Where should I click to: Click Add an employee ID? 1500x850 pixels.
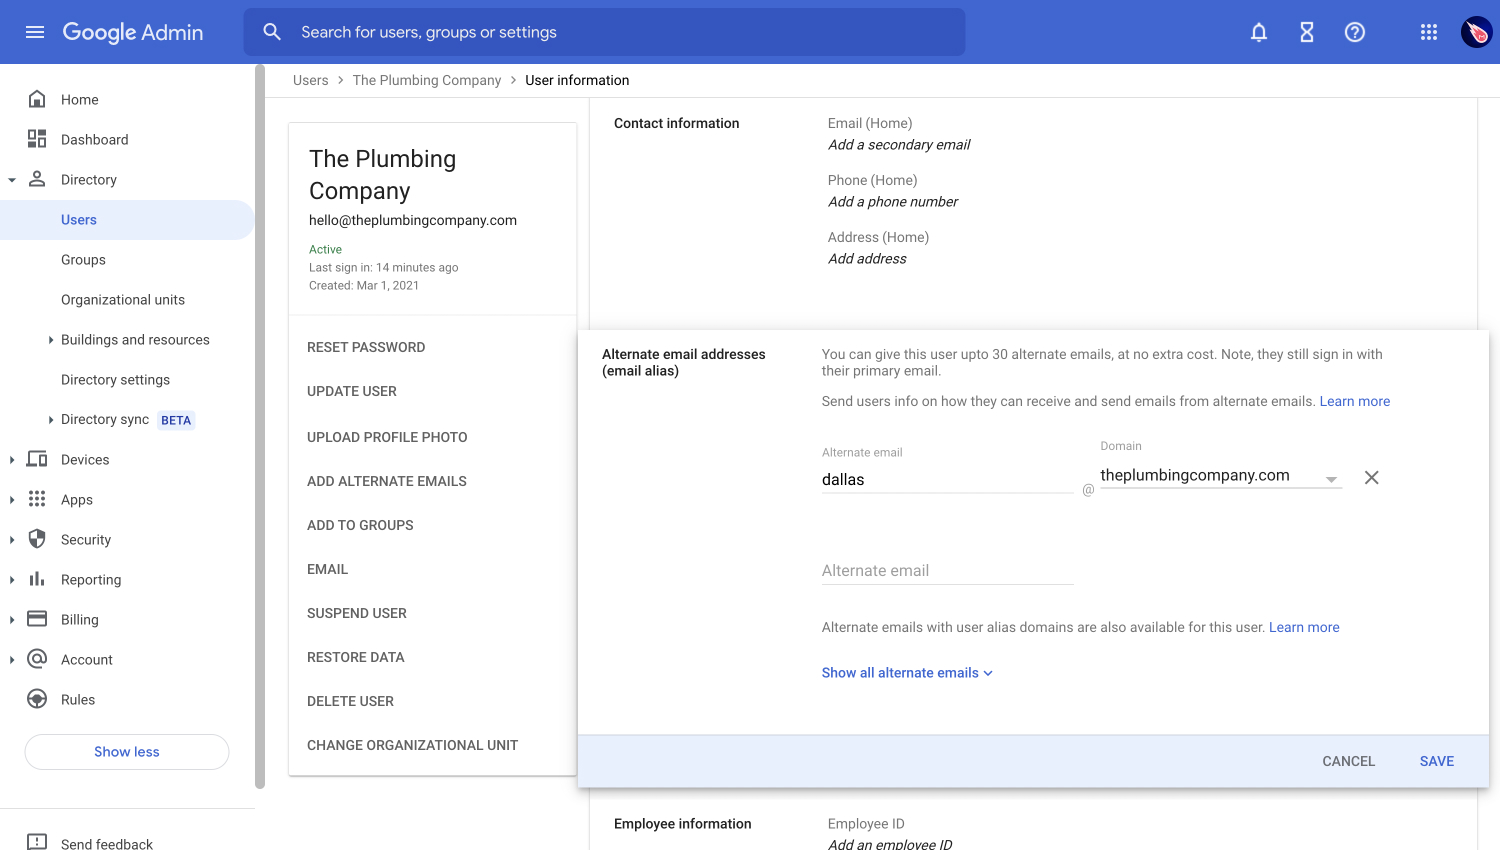coord(890,844)
